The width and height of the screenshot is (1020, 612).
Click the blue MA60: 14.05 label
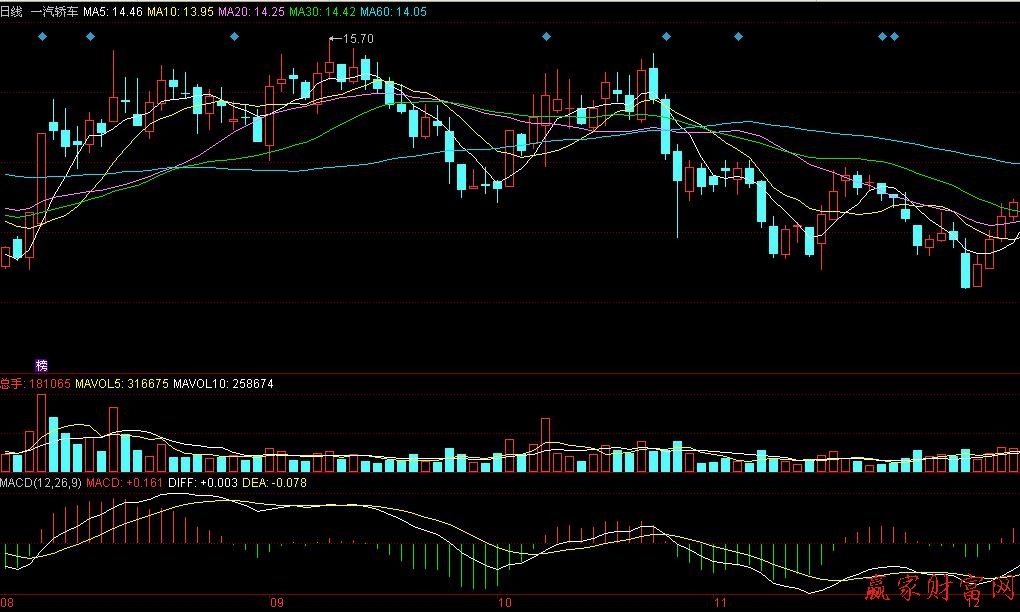tap(393, 12)
